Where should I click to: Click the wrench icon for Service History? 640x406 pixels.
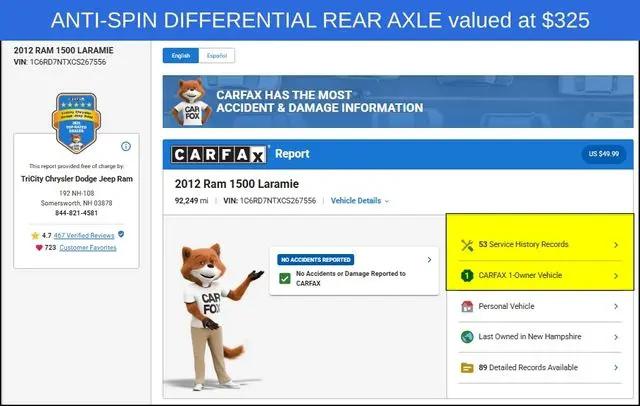467,245
